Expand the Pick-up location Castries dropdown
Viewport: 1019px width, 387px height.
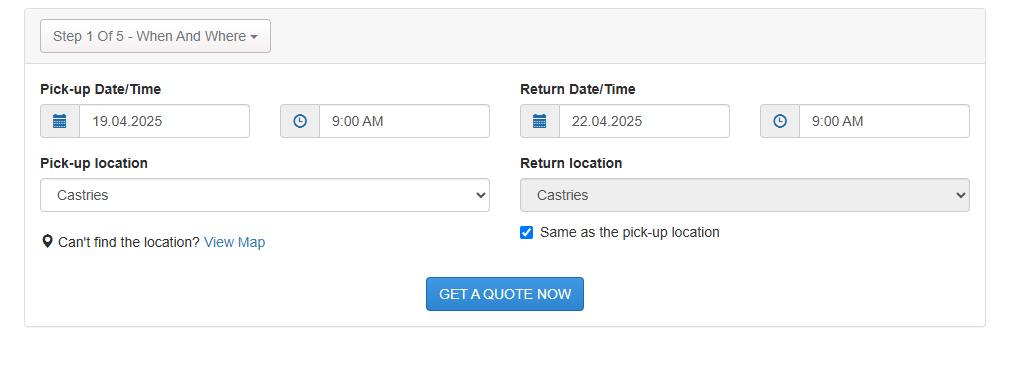[x=264, y=195]
